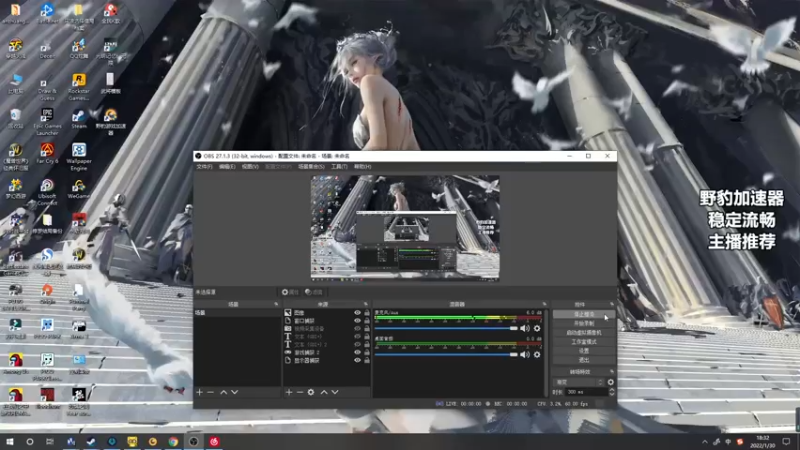Pop out the Controls dock panel
Image resolution: width=800 pixels, height=450 pixels.
[x=611, y=304]
